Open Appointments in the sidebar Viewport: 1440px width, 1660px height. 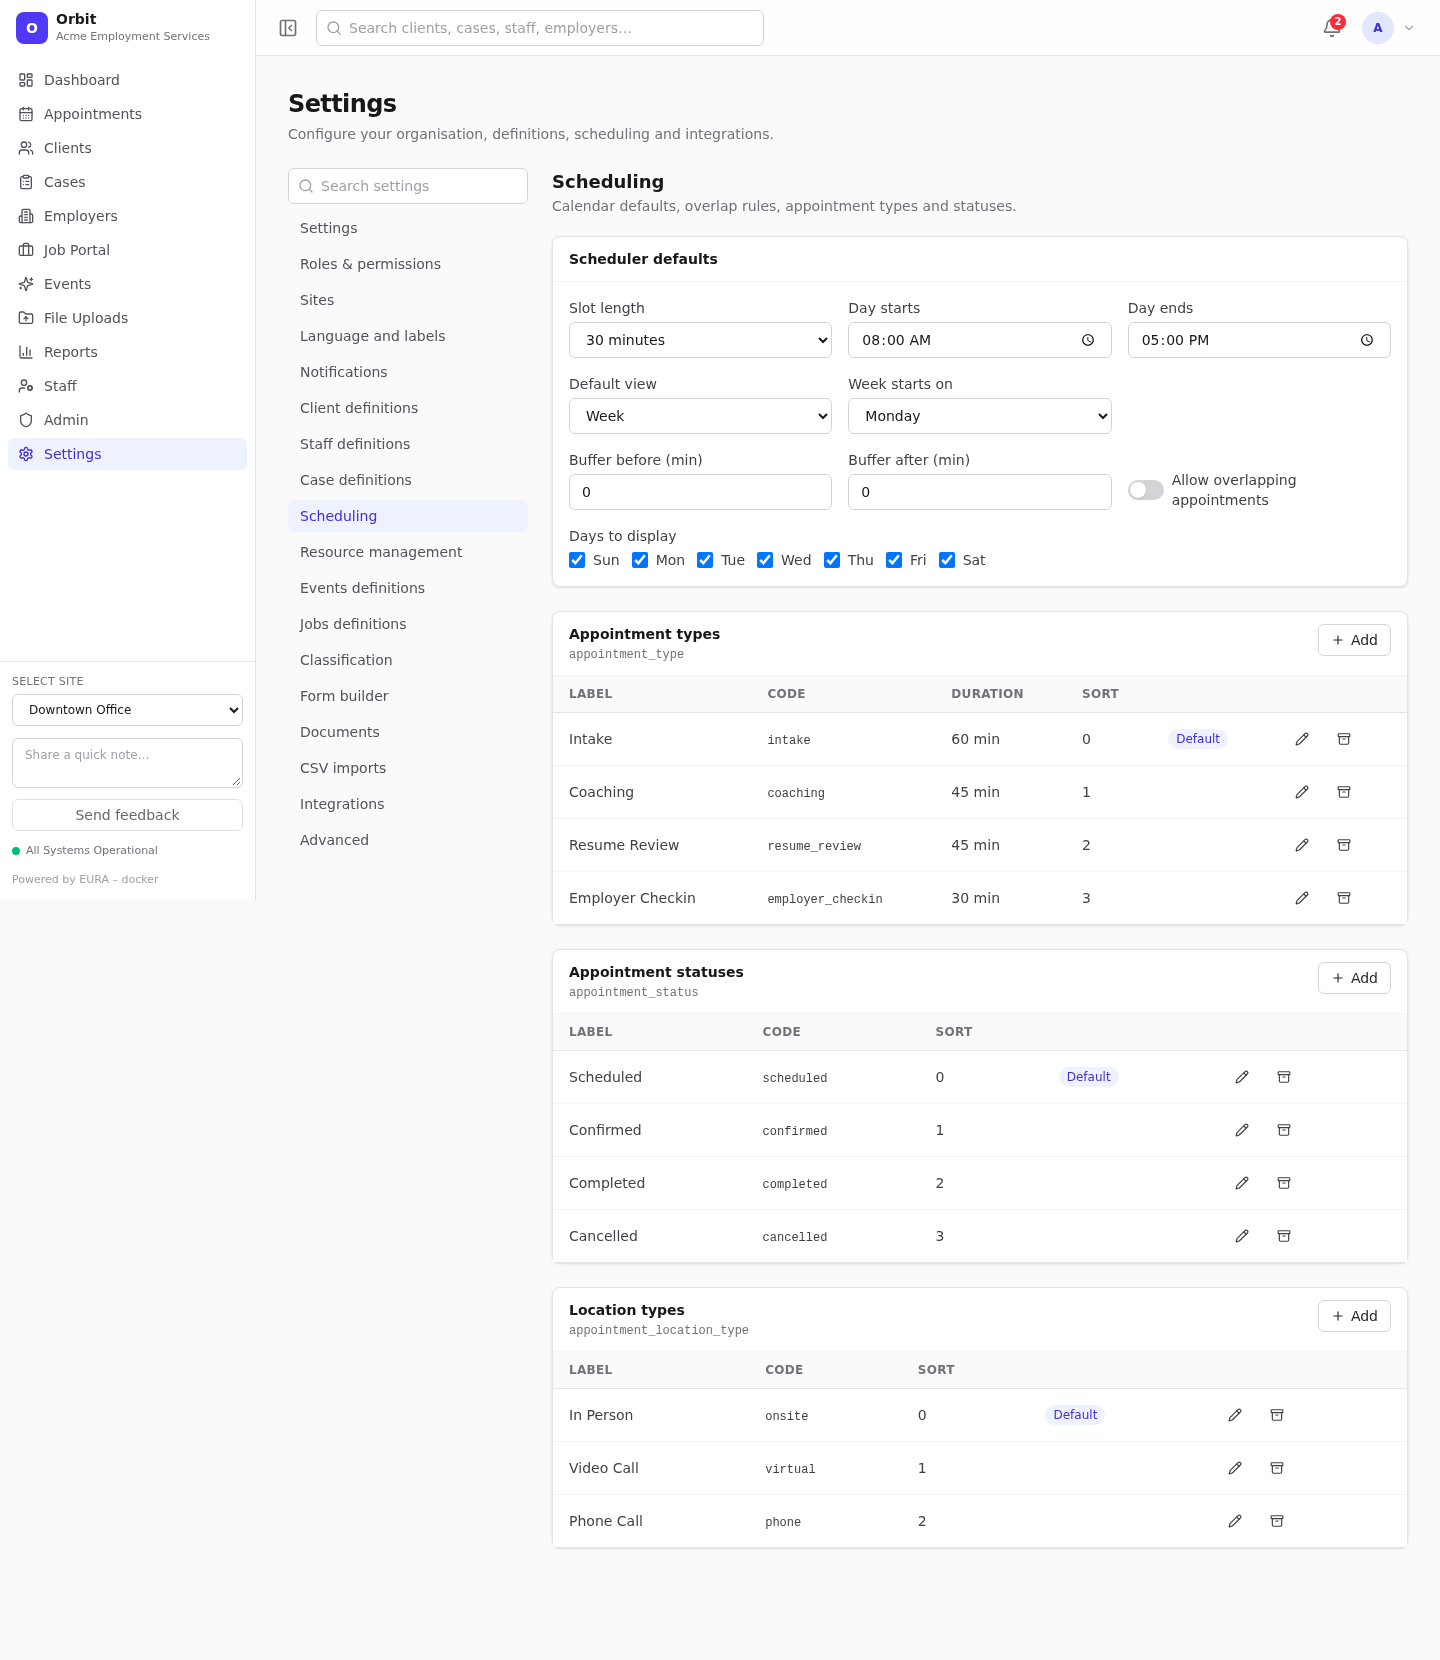click(x=127, y=114)
